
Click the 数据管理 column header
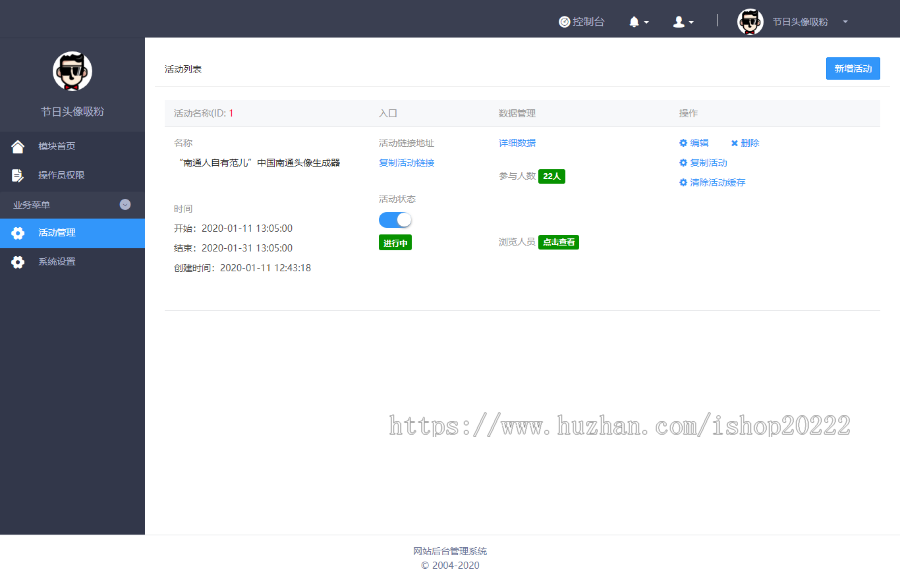(517, 113)
